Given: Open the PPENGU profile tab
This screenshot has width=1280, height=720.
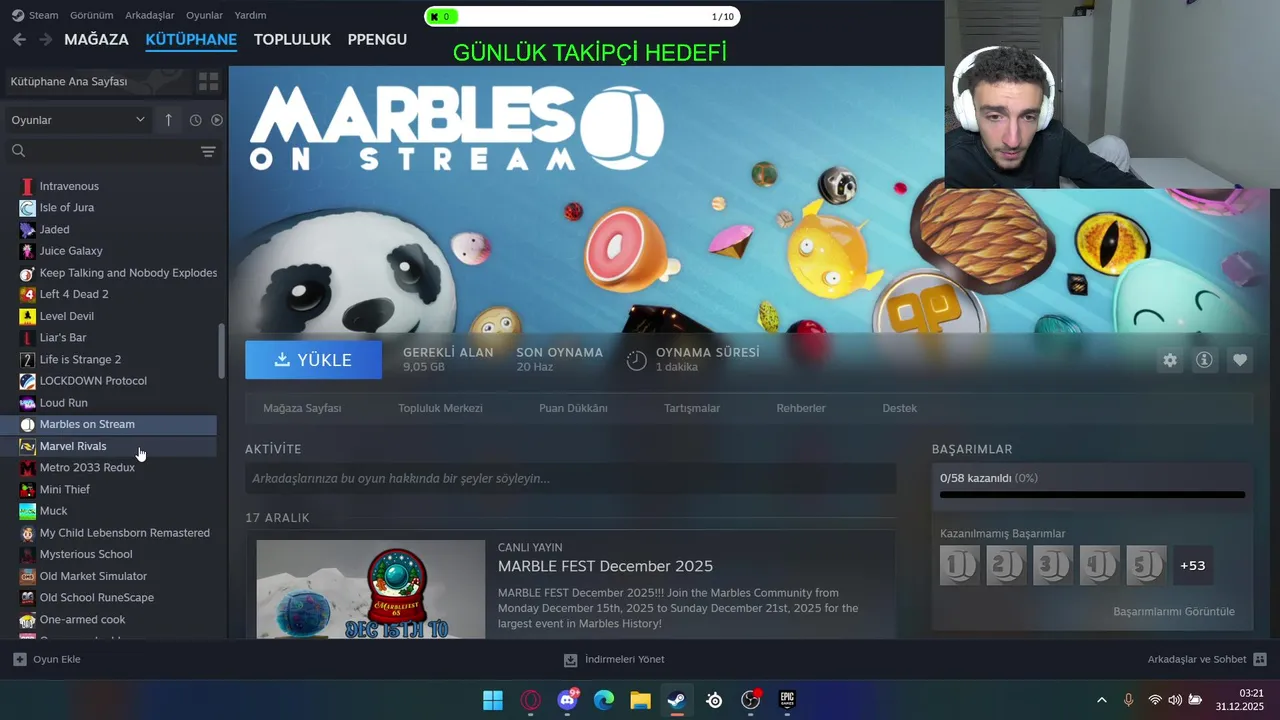Looking at the screenshot, I should coord(377,39).
